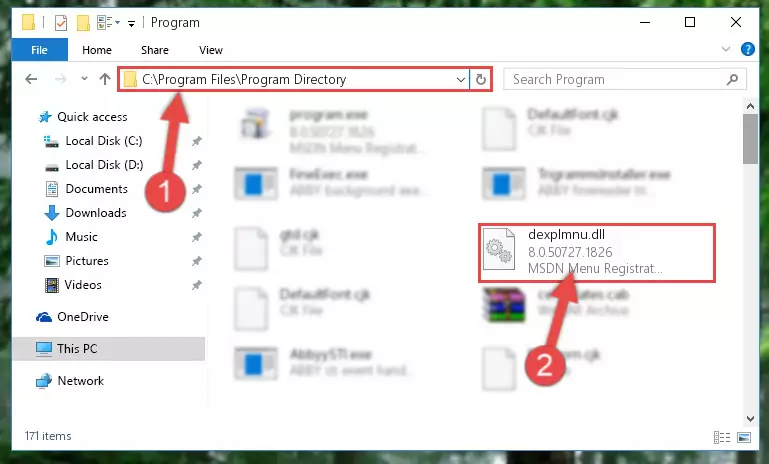Open Videos in sidebar

point(83,285)
